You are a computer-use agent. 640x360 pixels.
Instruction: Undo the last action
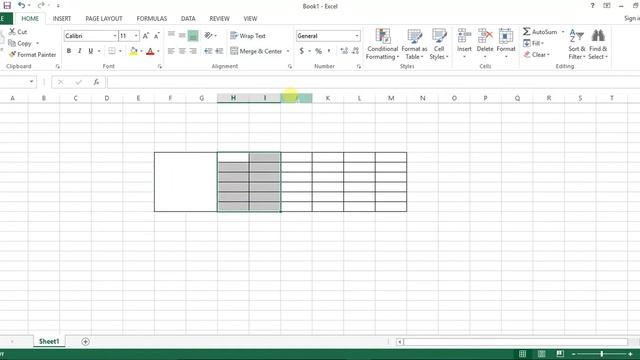click(22, 5)
